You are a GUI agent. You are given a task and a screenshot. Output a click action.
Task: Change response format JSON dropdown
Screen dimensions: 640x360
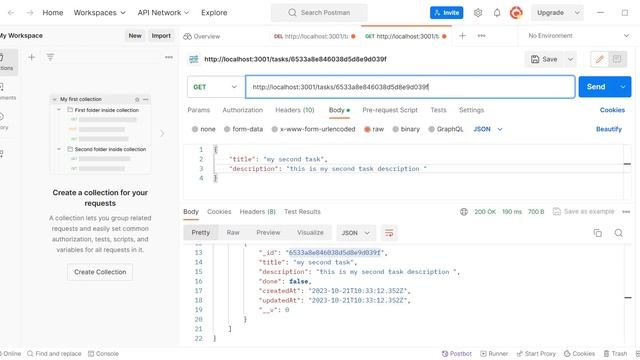click(x=356, y=233)
